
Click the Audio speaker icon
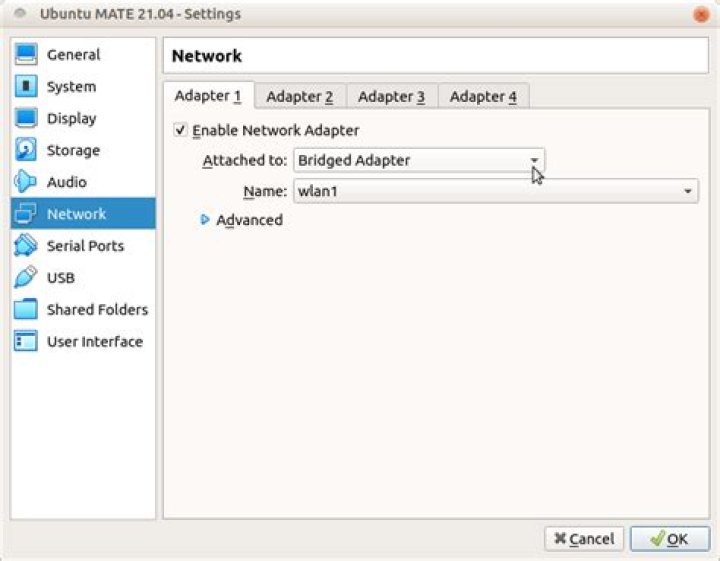[25, 182]
